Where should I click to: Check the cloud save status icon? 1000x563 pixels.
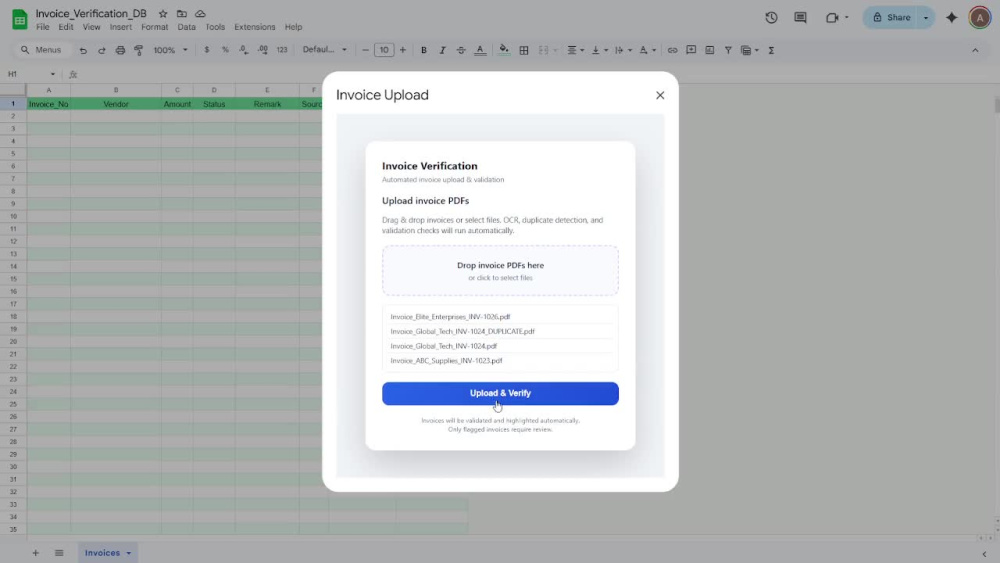tap(200, 13)
